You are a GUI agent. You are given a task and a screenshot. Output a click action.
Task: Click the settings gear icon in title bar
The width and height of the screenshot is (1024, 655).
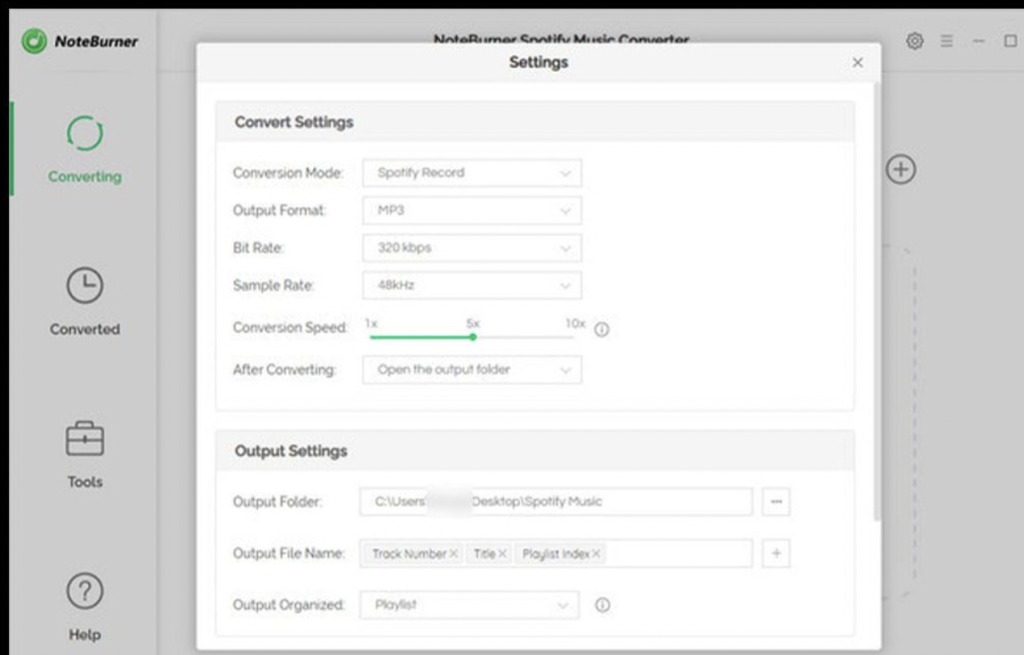914,41
